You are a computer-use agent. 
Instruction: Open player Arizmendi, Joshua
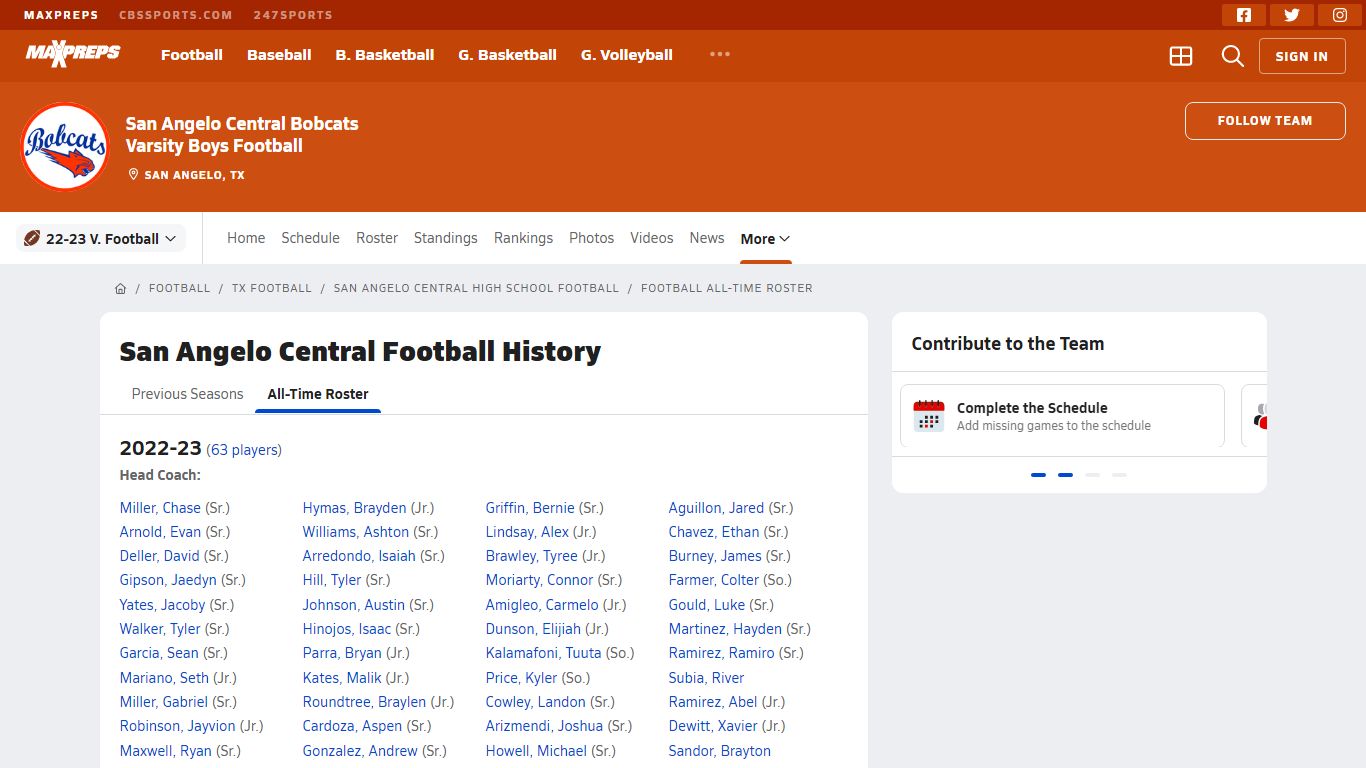pyautogui.click(x=545, y=726)
